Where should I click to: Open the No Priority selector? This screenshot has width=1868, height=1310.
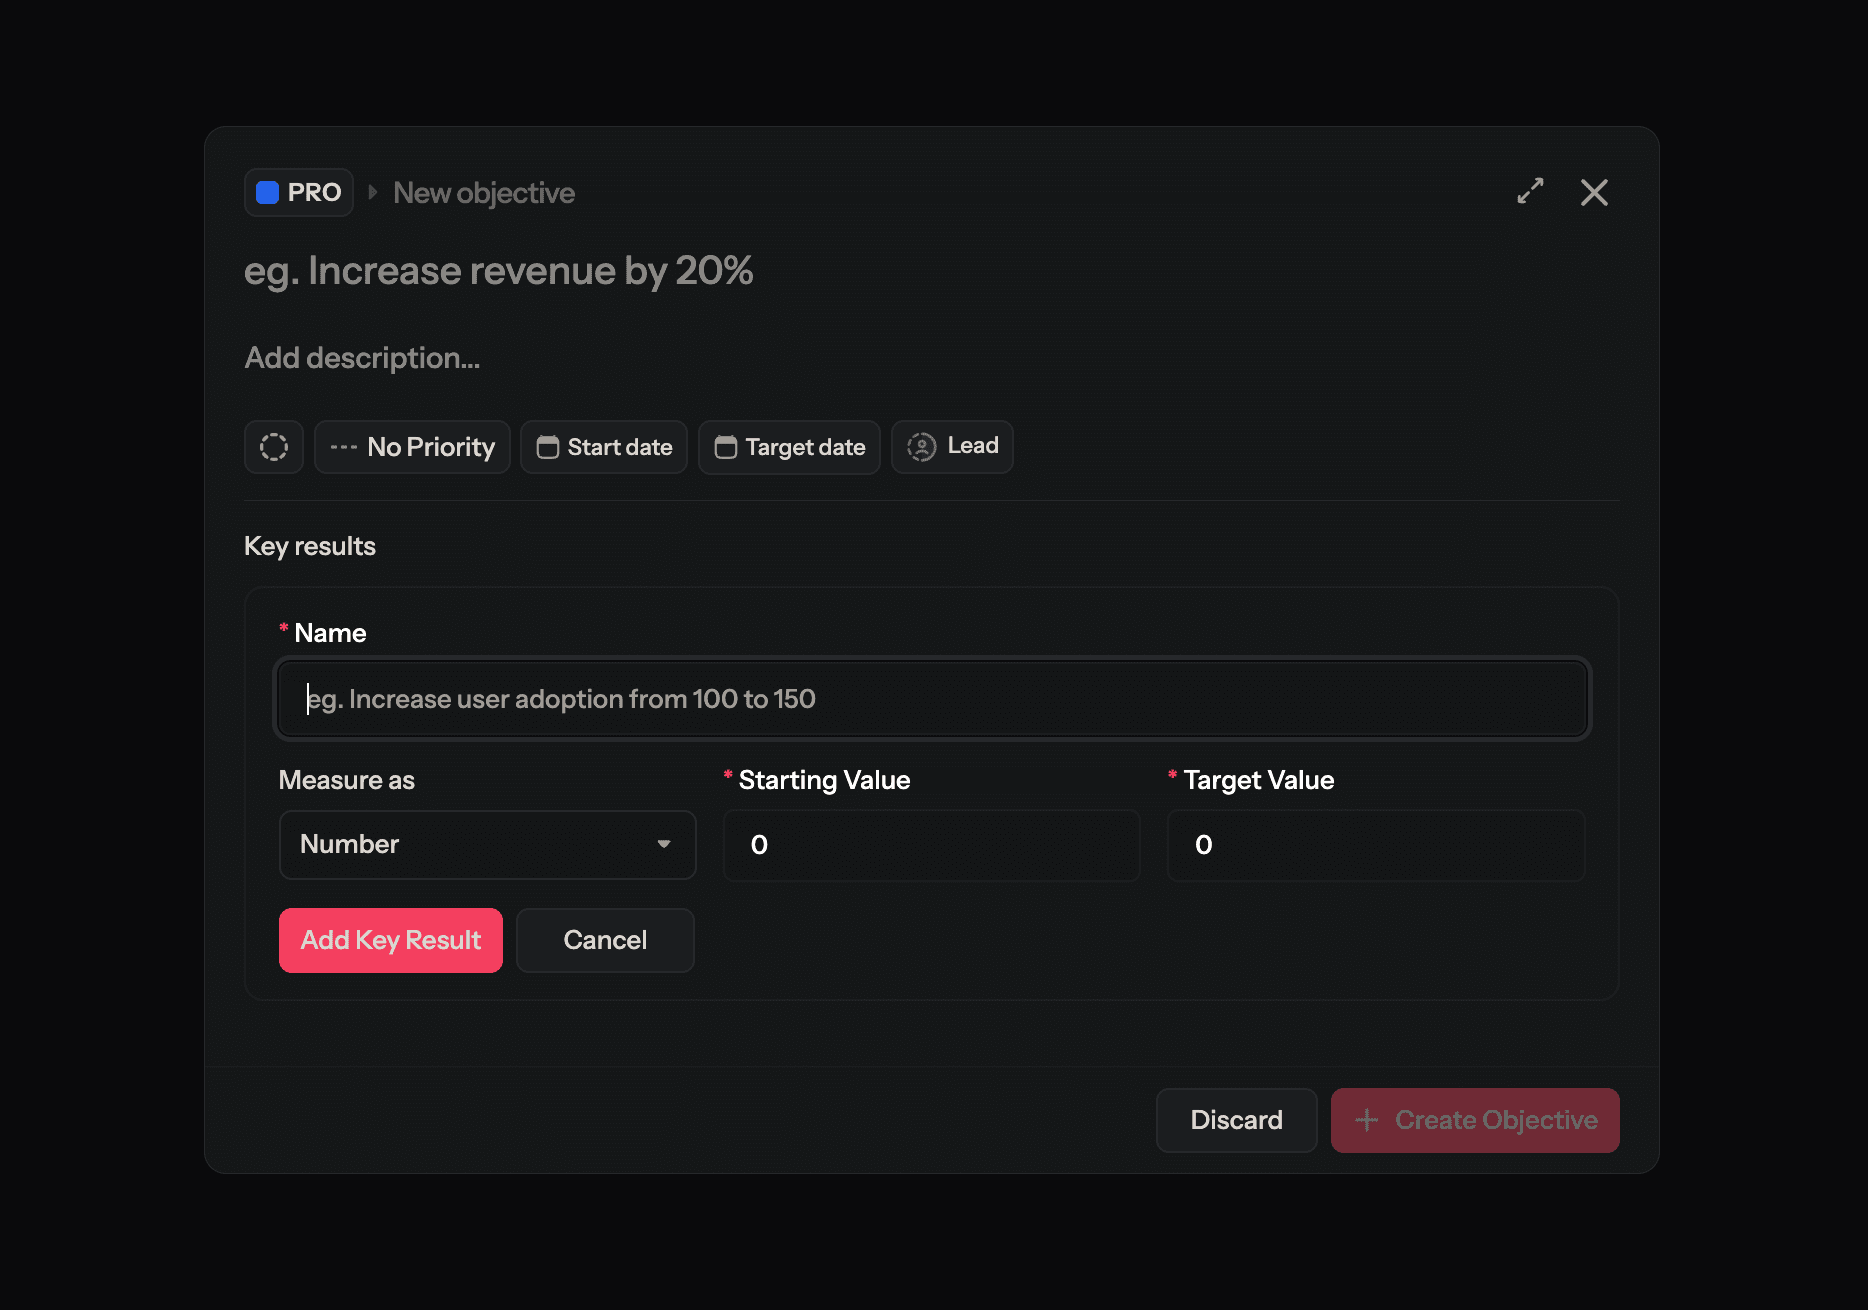coord(412,447)
